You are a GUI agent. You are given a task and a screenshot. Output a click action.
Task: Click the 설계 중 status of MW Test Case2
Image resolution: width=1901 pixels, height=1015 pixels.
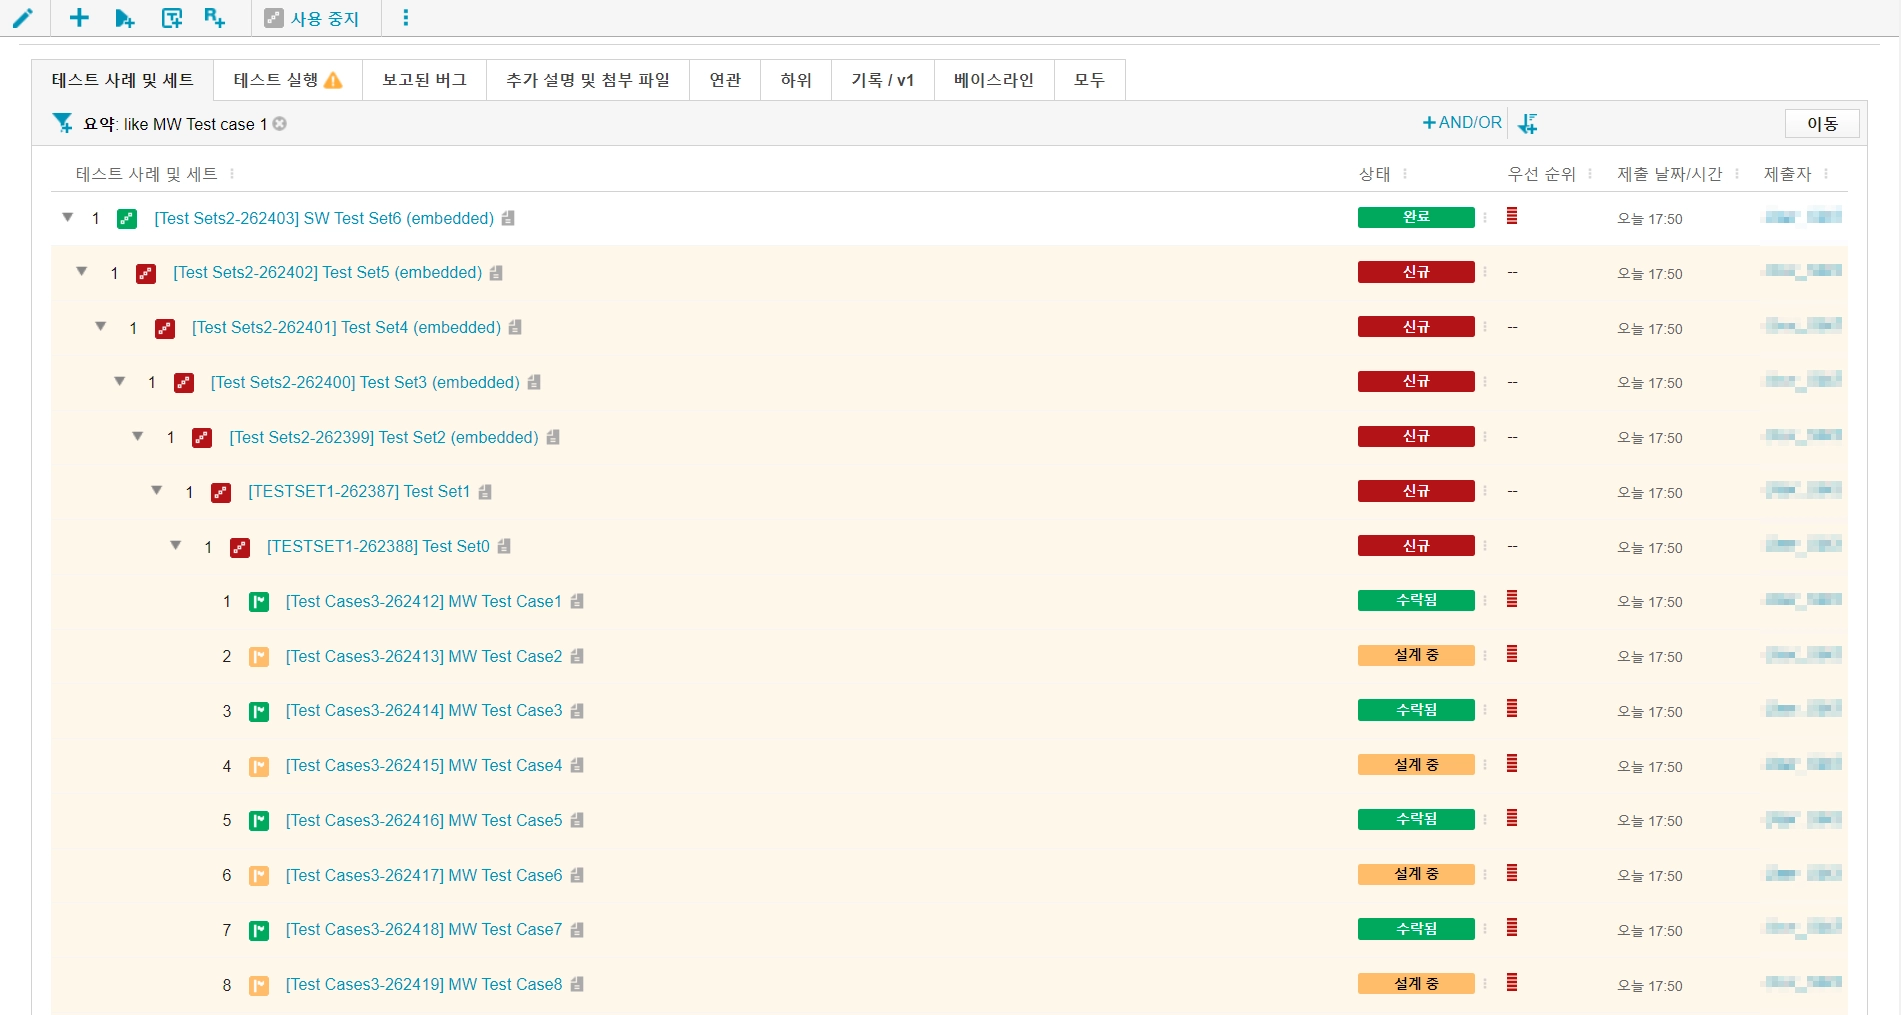click(1416, 655)
